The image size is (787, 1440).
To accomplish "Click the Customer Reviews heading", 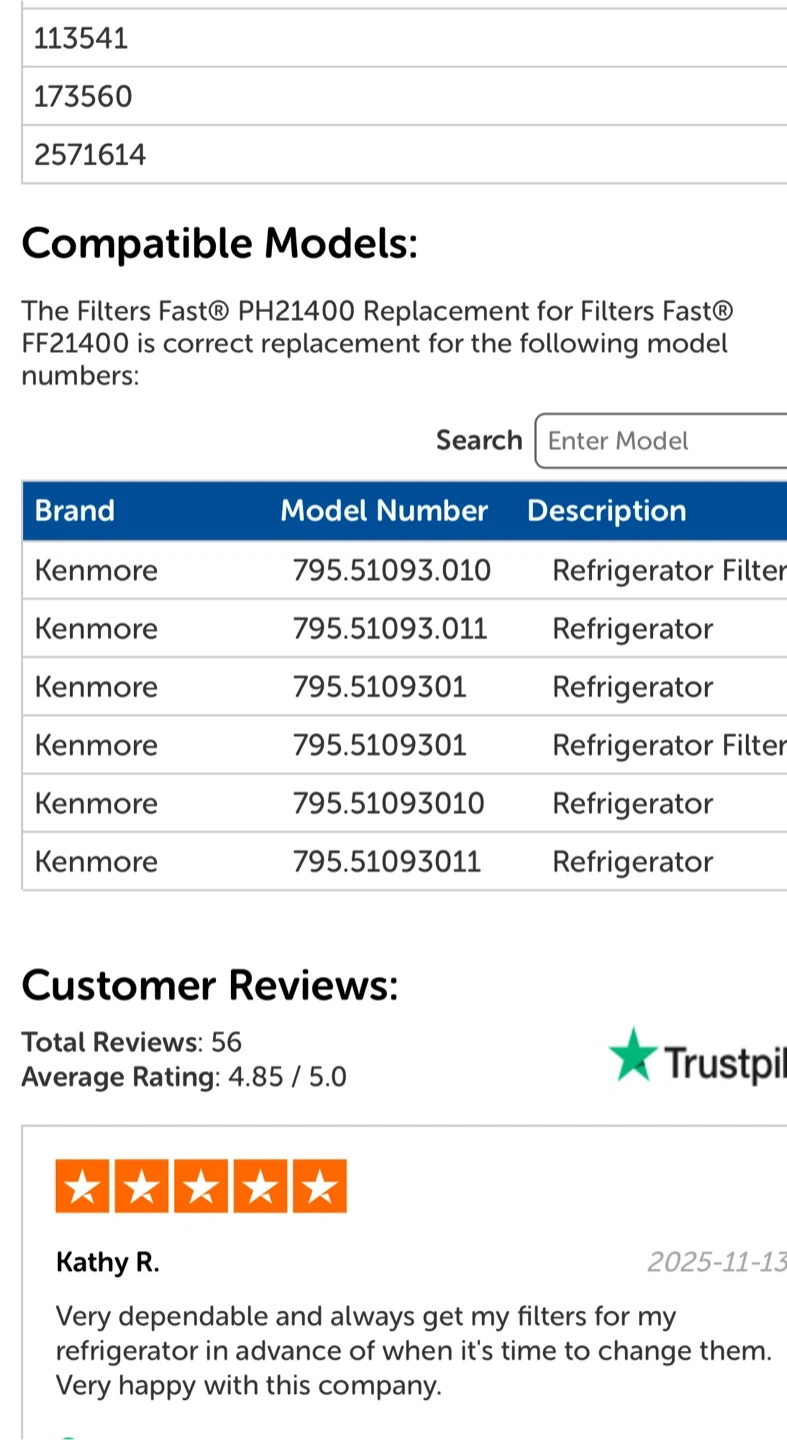I will coord(209,986).
